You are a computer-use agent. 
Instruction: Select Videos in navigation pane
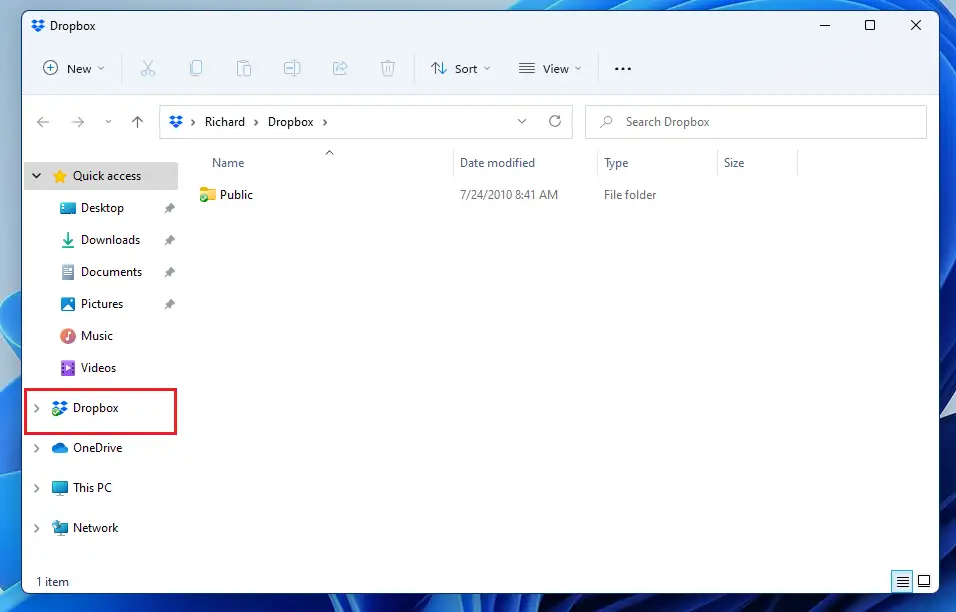[98, 368]
